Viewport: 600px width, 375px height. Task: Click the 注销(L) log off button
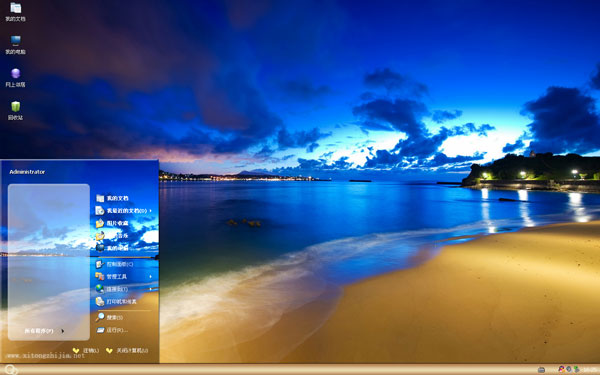(86, 351)
